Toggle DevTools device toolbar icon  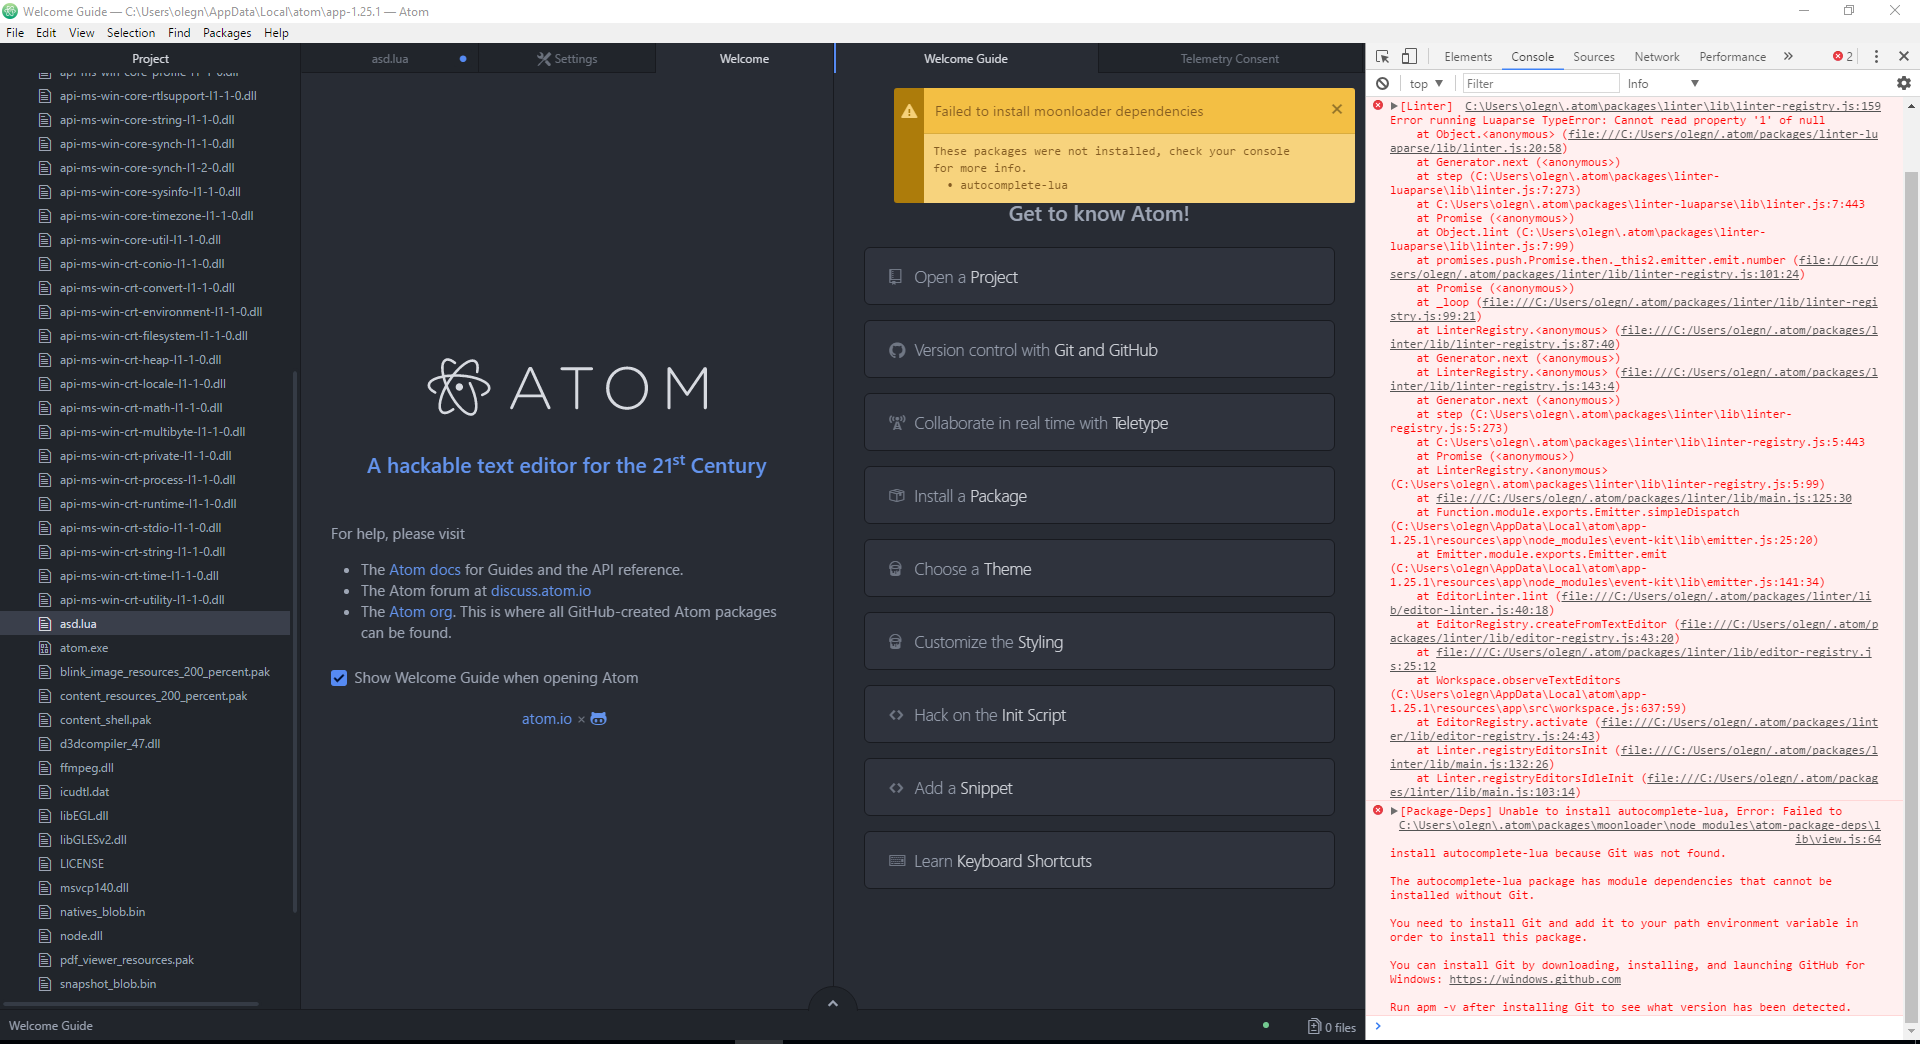point(1409,57)
